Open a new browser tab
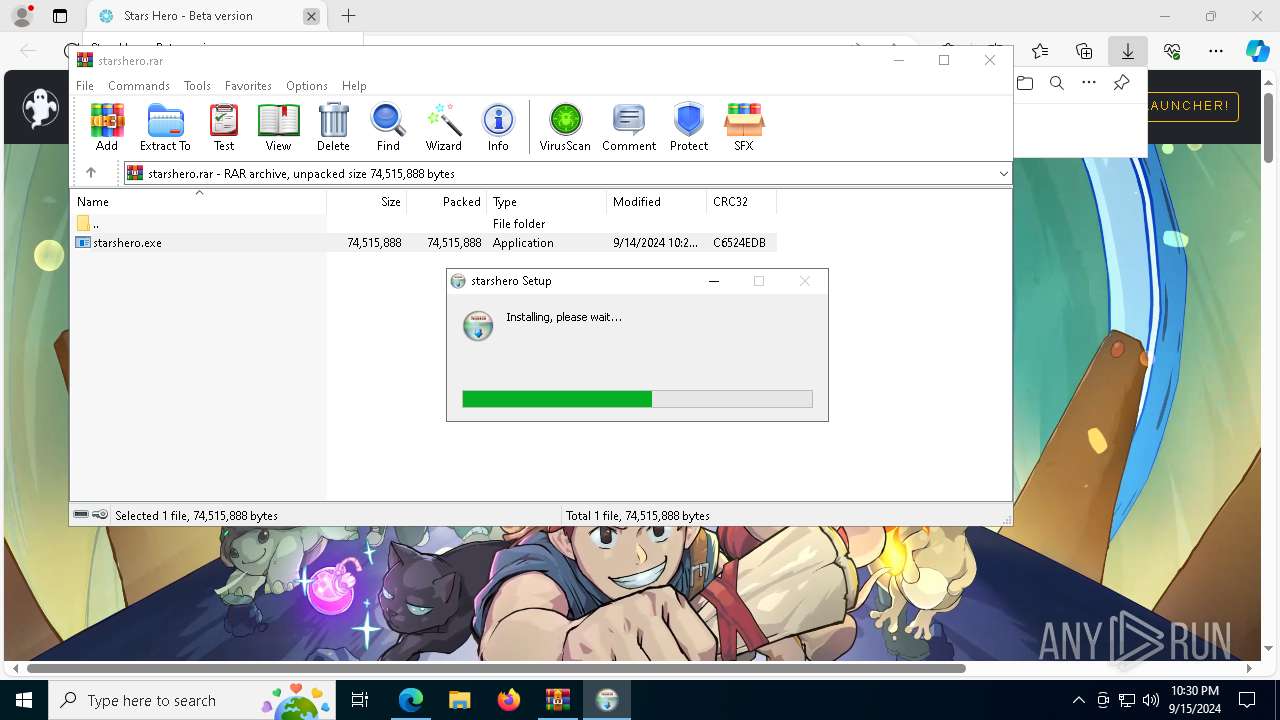This screenshot has height=720, width=1280. coord(348,16)
